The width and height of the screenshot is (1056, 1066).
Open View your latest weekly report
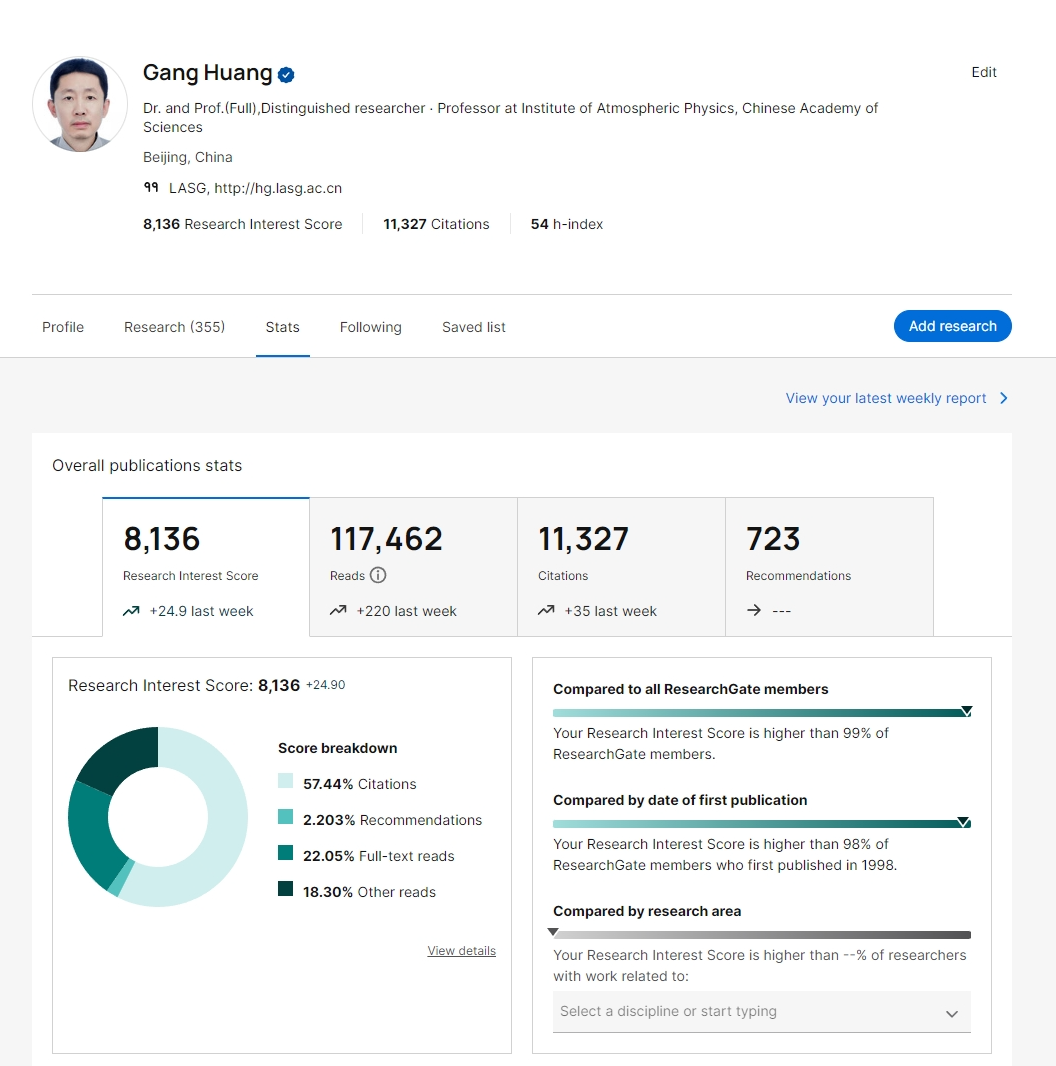click(886, 398)
